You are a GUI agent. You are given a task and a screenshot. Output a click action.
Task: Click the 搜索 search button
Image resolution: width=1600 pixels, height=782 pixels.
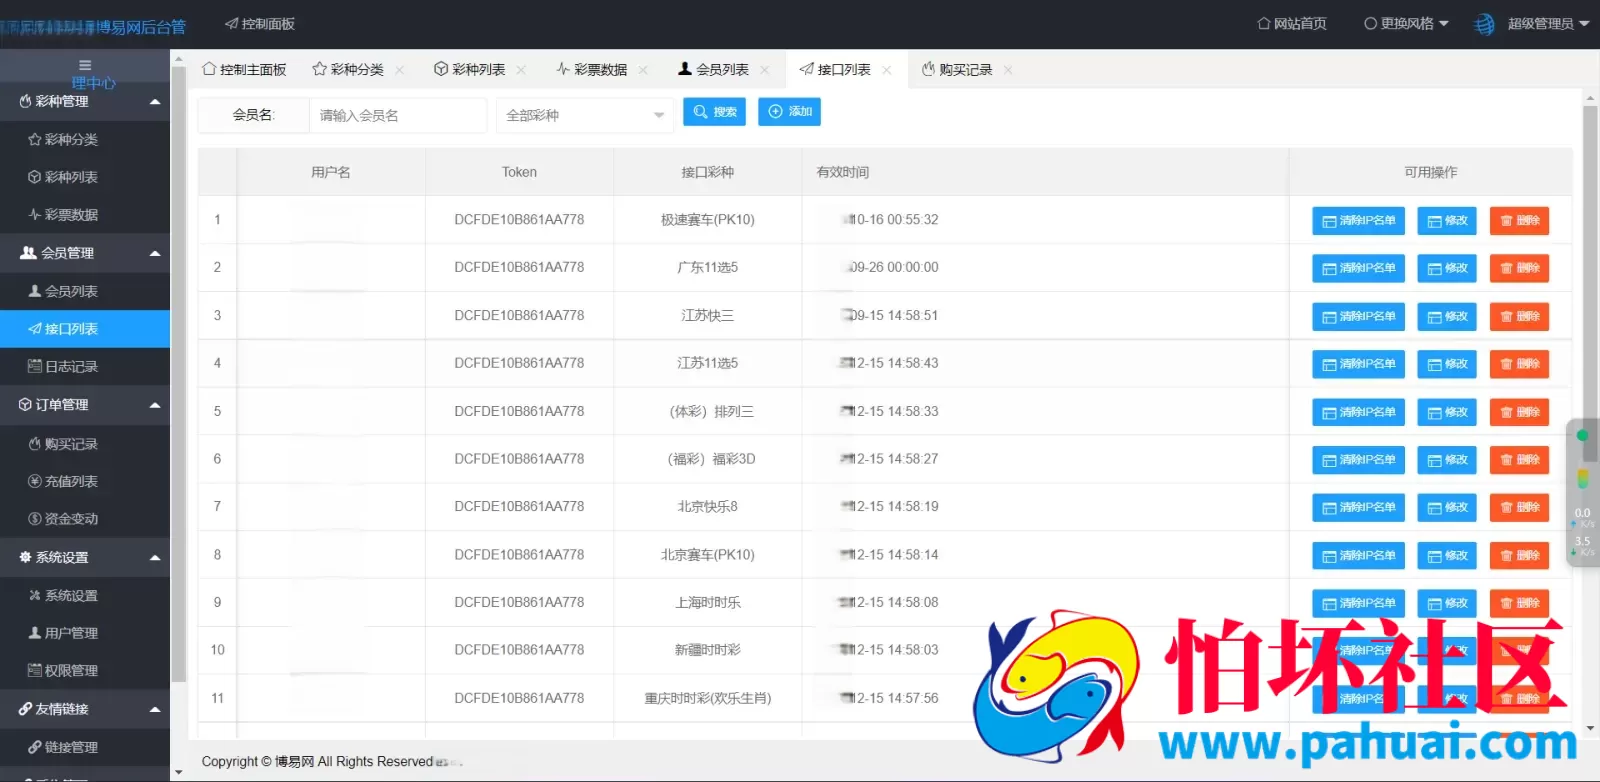[x=714, y=112]
